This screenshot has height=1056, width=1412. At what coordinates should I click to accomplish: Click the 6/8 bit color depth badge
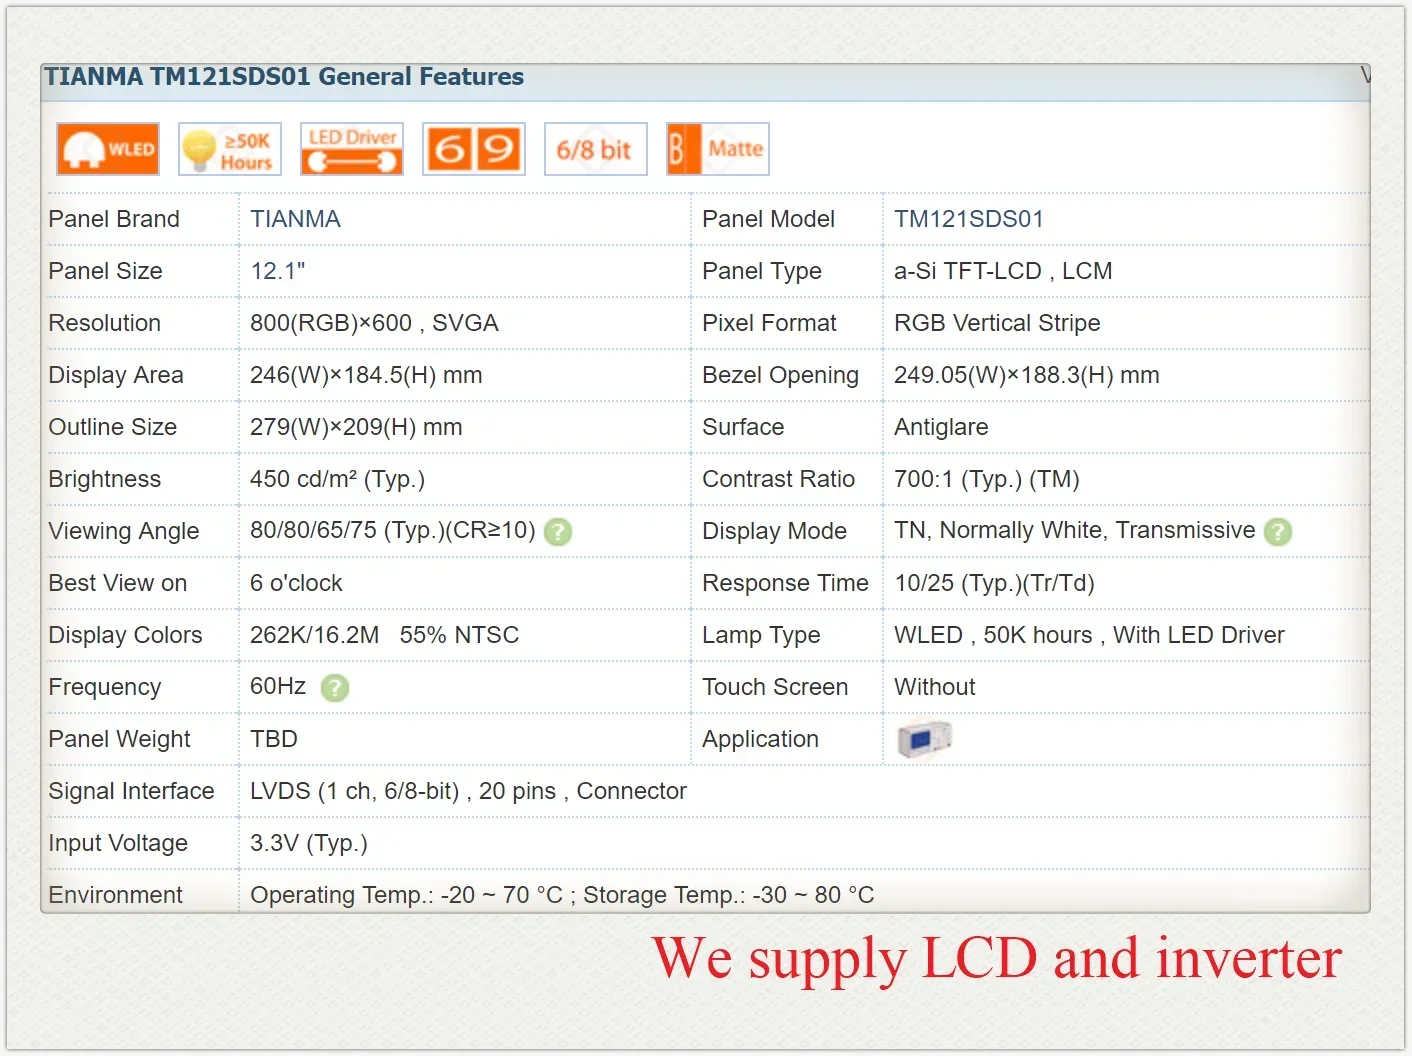tap(596, 149)
